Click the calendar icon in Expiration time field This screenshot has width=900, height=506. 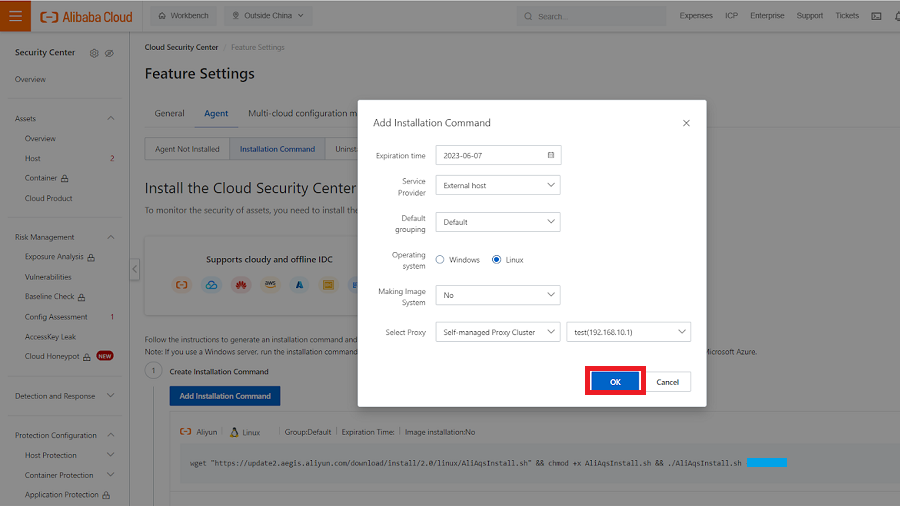550,155
